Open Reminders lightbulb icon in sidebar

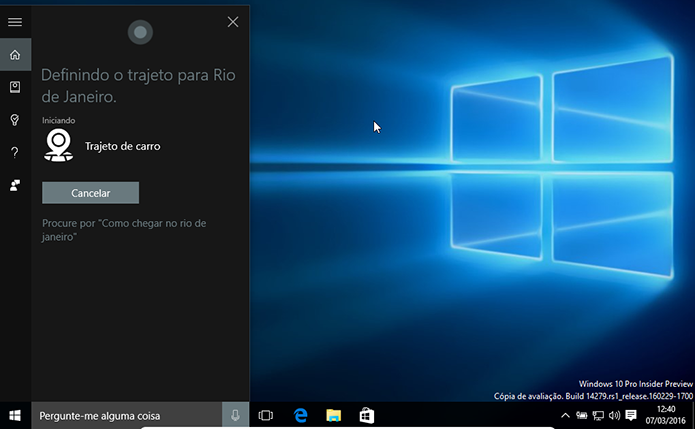15,120
